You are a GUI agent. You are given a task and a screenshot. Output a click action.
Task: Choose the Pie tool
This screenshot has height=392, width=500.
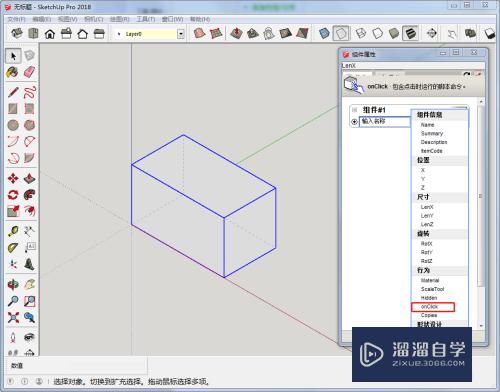click(x=29, y=158)
